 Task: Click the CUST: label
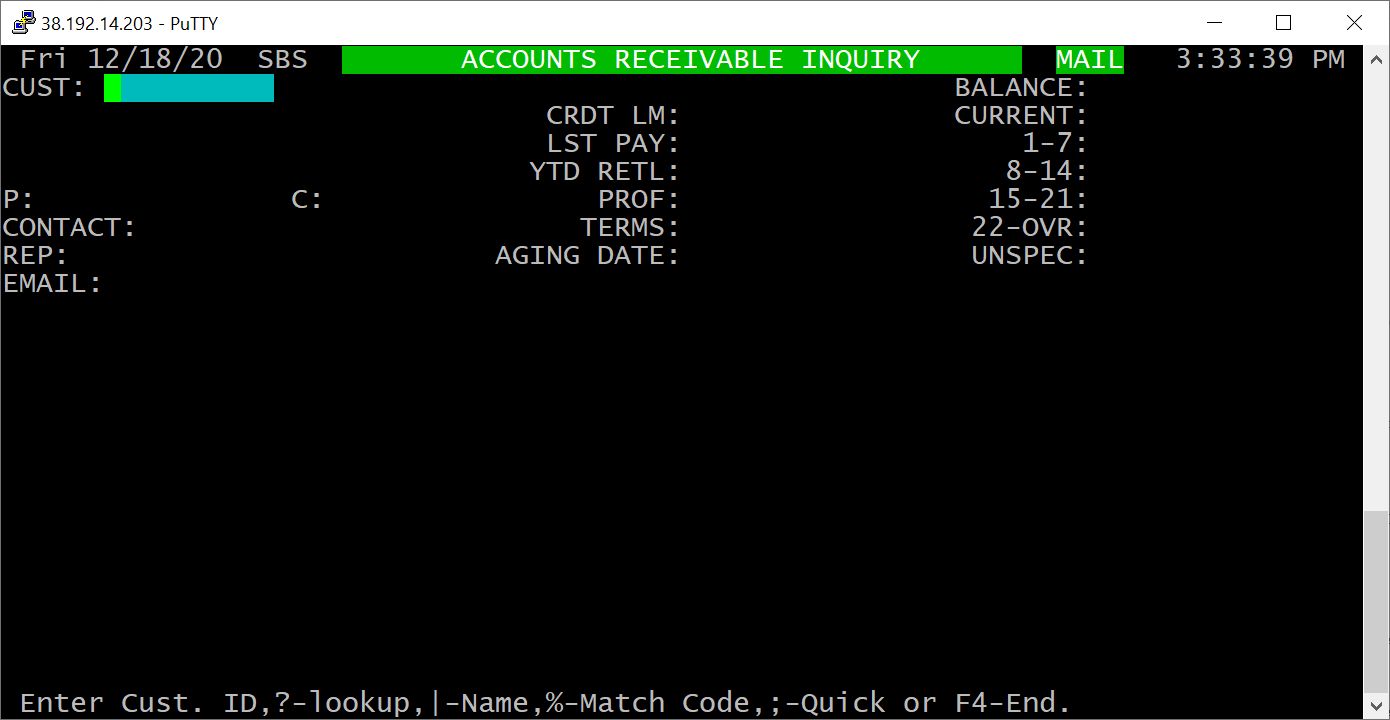[x=44, y=88]
